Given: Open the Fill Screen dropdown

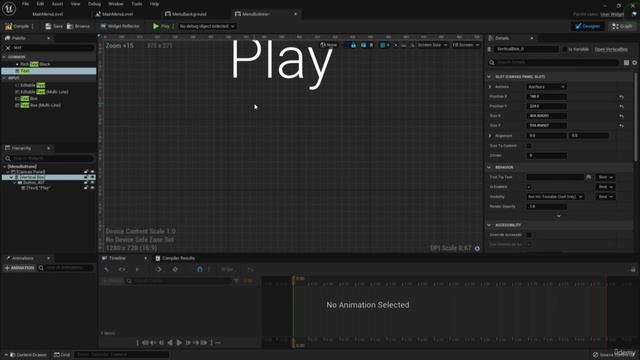Looking at the screenshot, I should (x=466, y=45).
